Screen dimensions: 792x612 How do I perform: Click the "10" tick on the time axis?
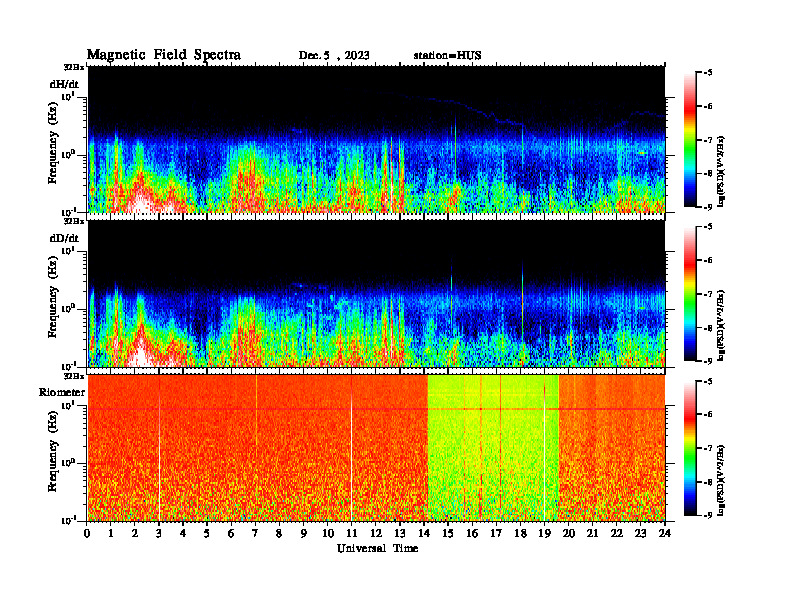(328, 533)
